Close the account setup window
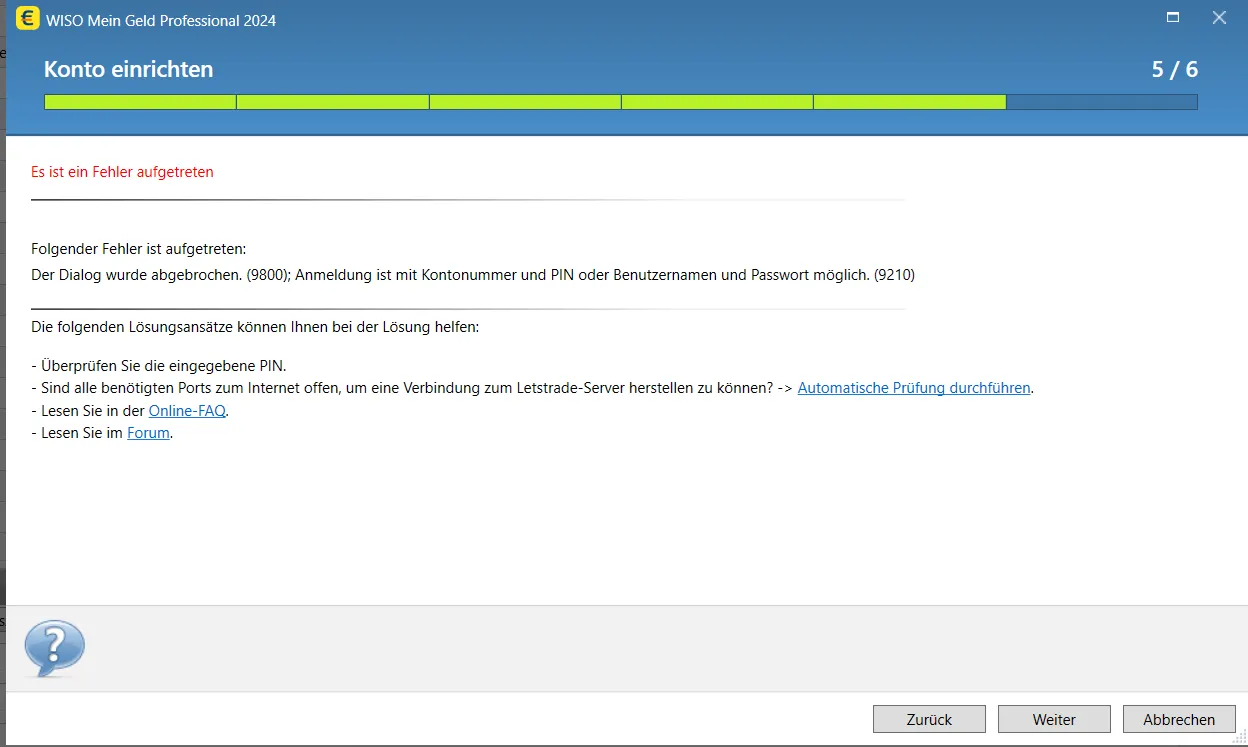The width and height of the screenshot is (1248, 747). 1219,18
